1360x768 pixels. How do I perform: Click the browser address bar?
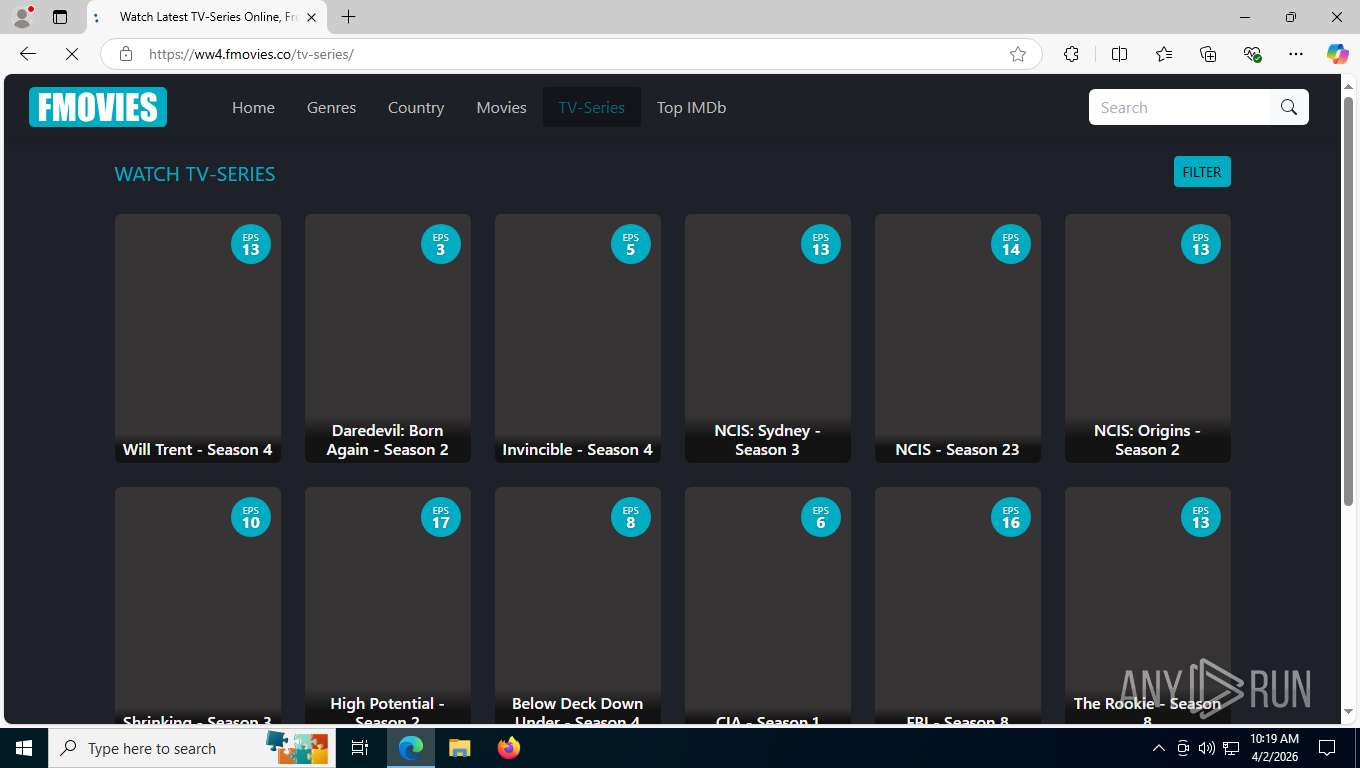pyautogui.click(x=570, y=54)
